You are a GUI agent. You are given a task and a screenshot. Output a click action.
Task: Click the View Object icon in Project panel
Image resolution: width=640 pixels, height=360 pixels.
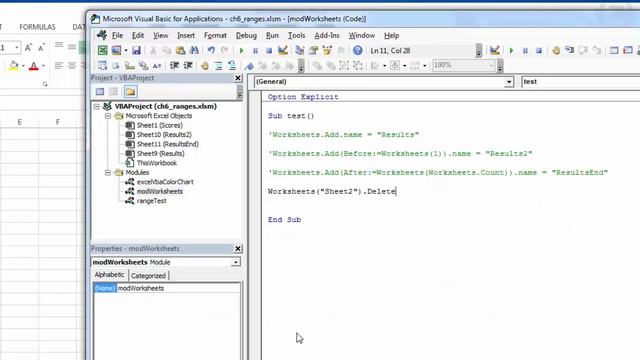(x=113, y=91)
